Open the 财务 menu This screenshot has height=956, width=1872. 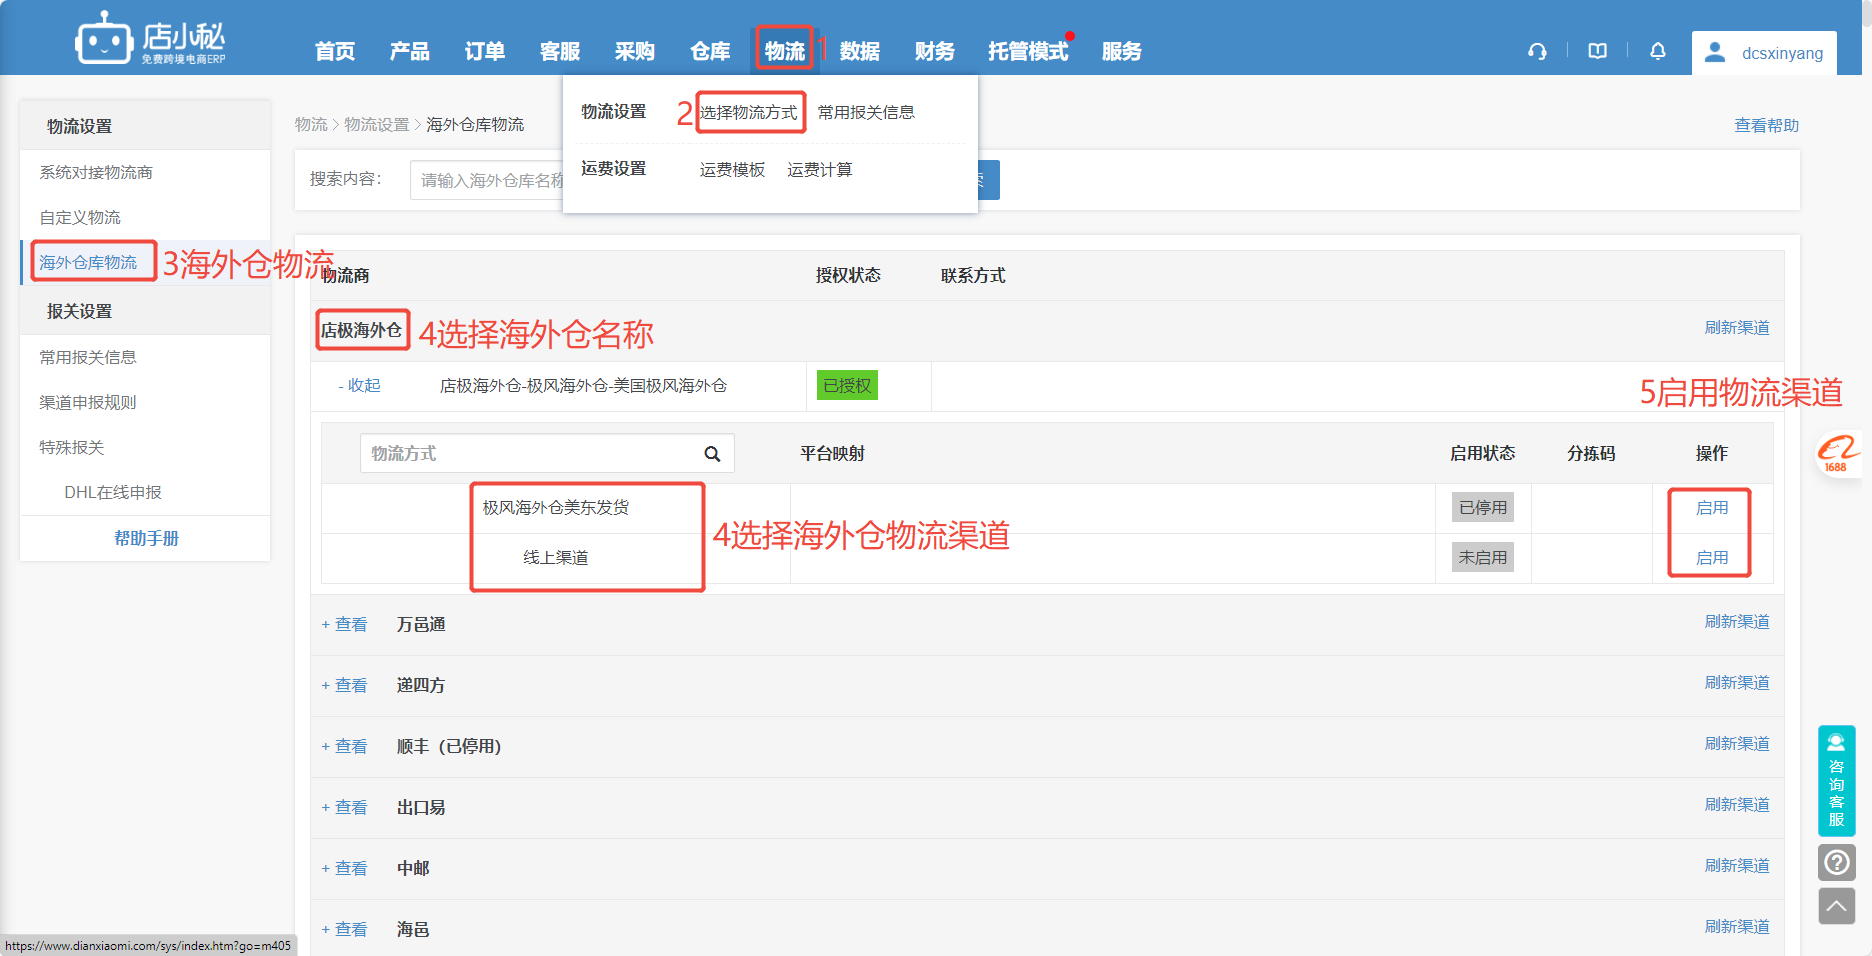click(935, 52)
